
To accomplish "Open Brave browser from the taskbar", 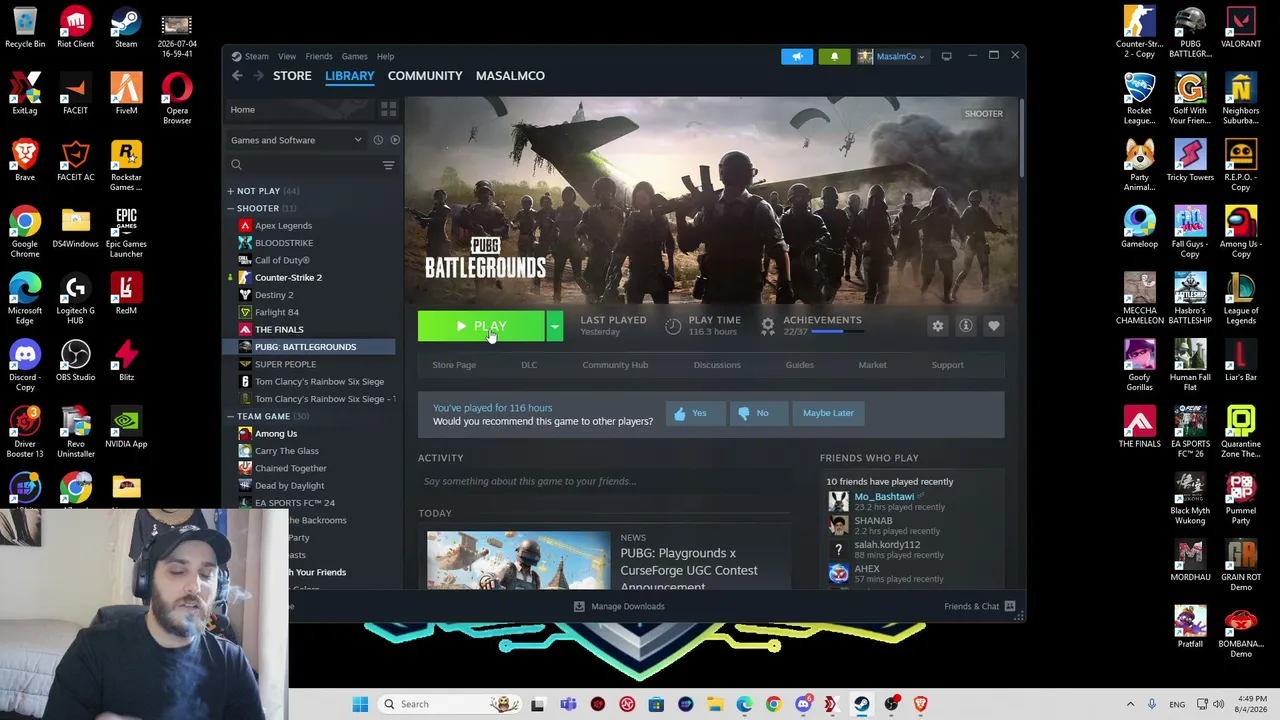I will click(x=920, y=704).
